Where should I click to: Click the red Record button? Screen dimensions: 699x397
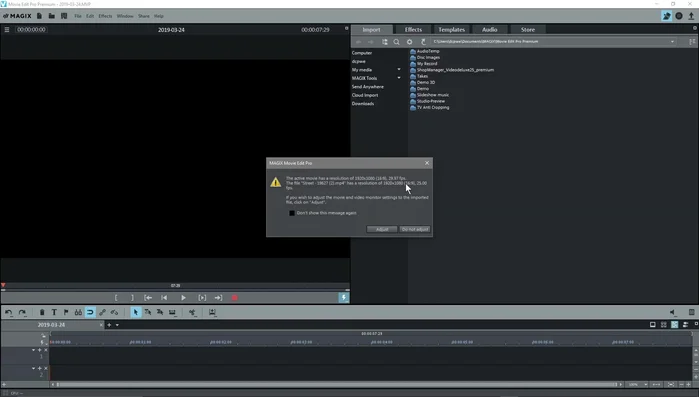click(234, 298)
